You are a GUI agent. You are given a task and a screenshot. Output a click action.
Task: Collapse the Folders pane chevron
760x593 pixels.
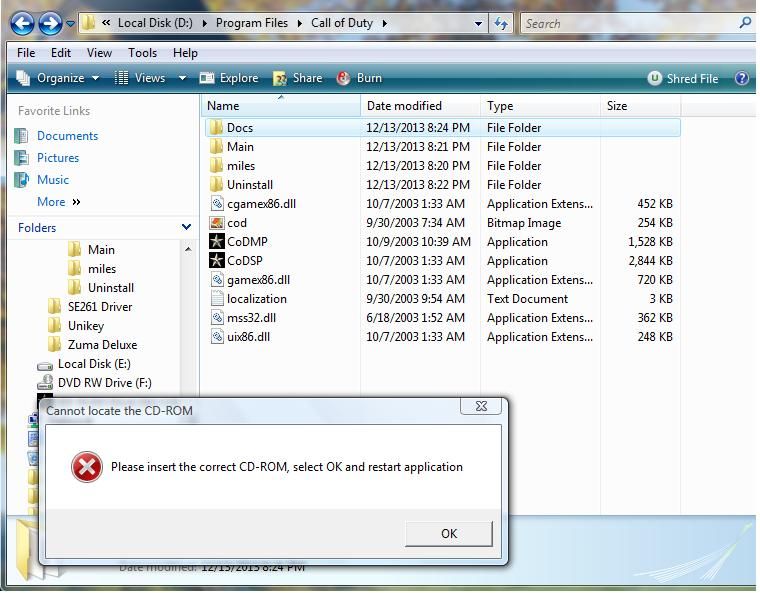point(186,227)
